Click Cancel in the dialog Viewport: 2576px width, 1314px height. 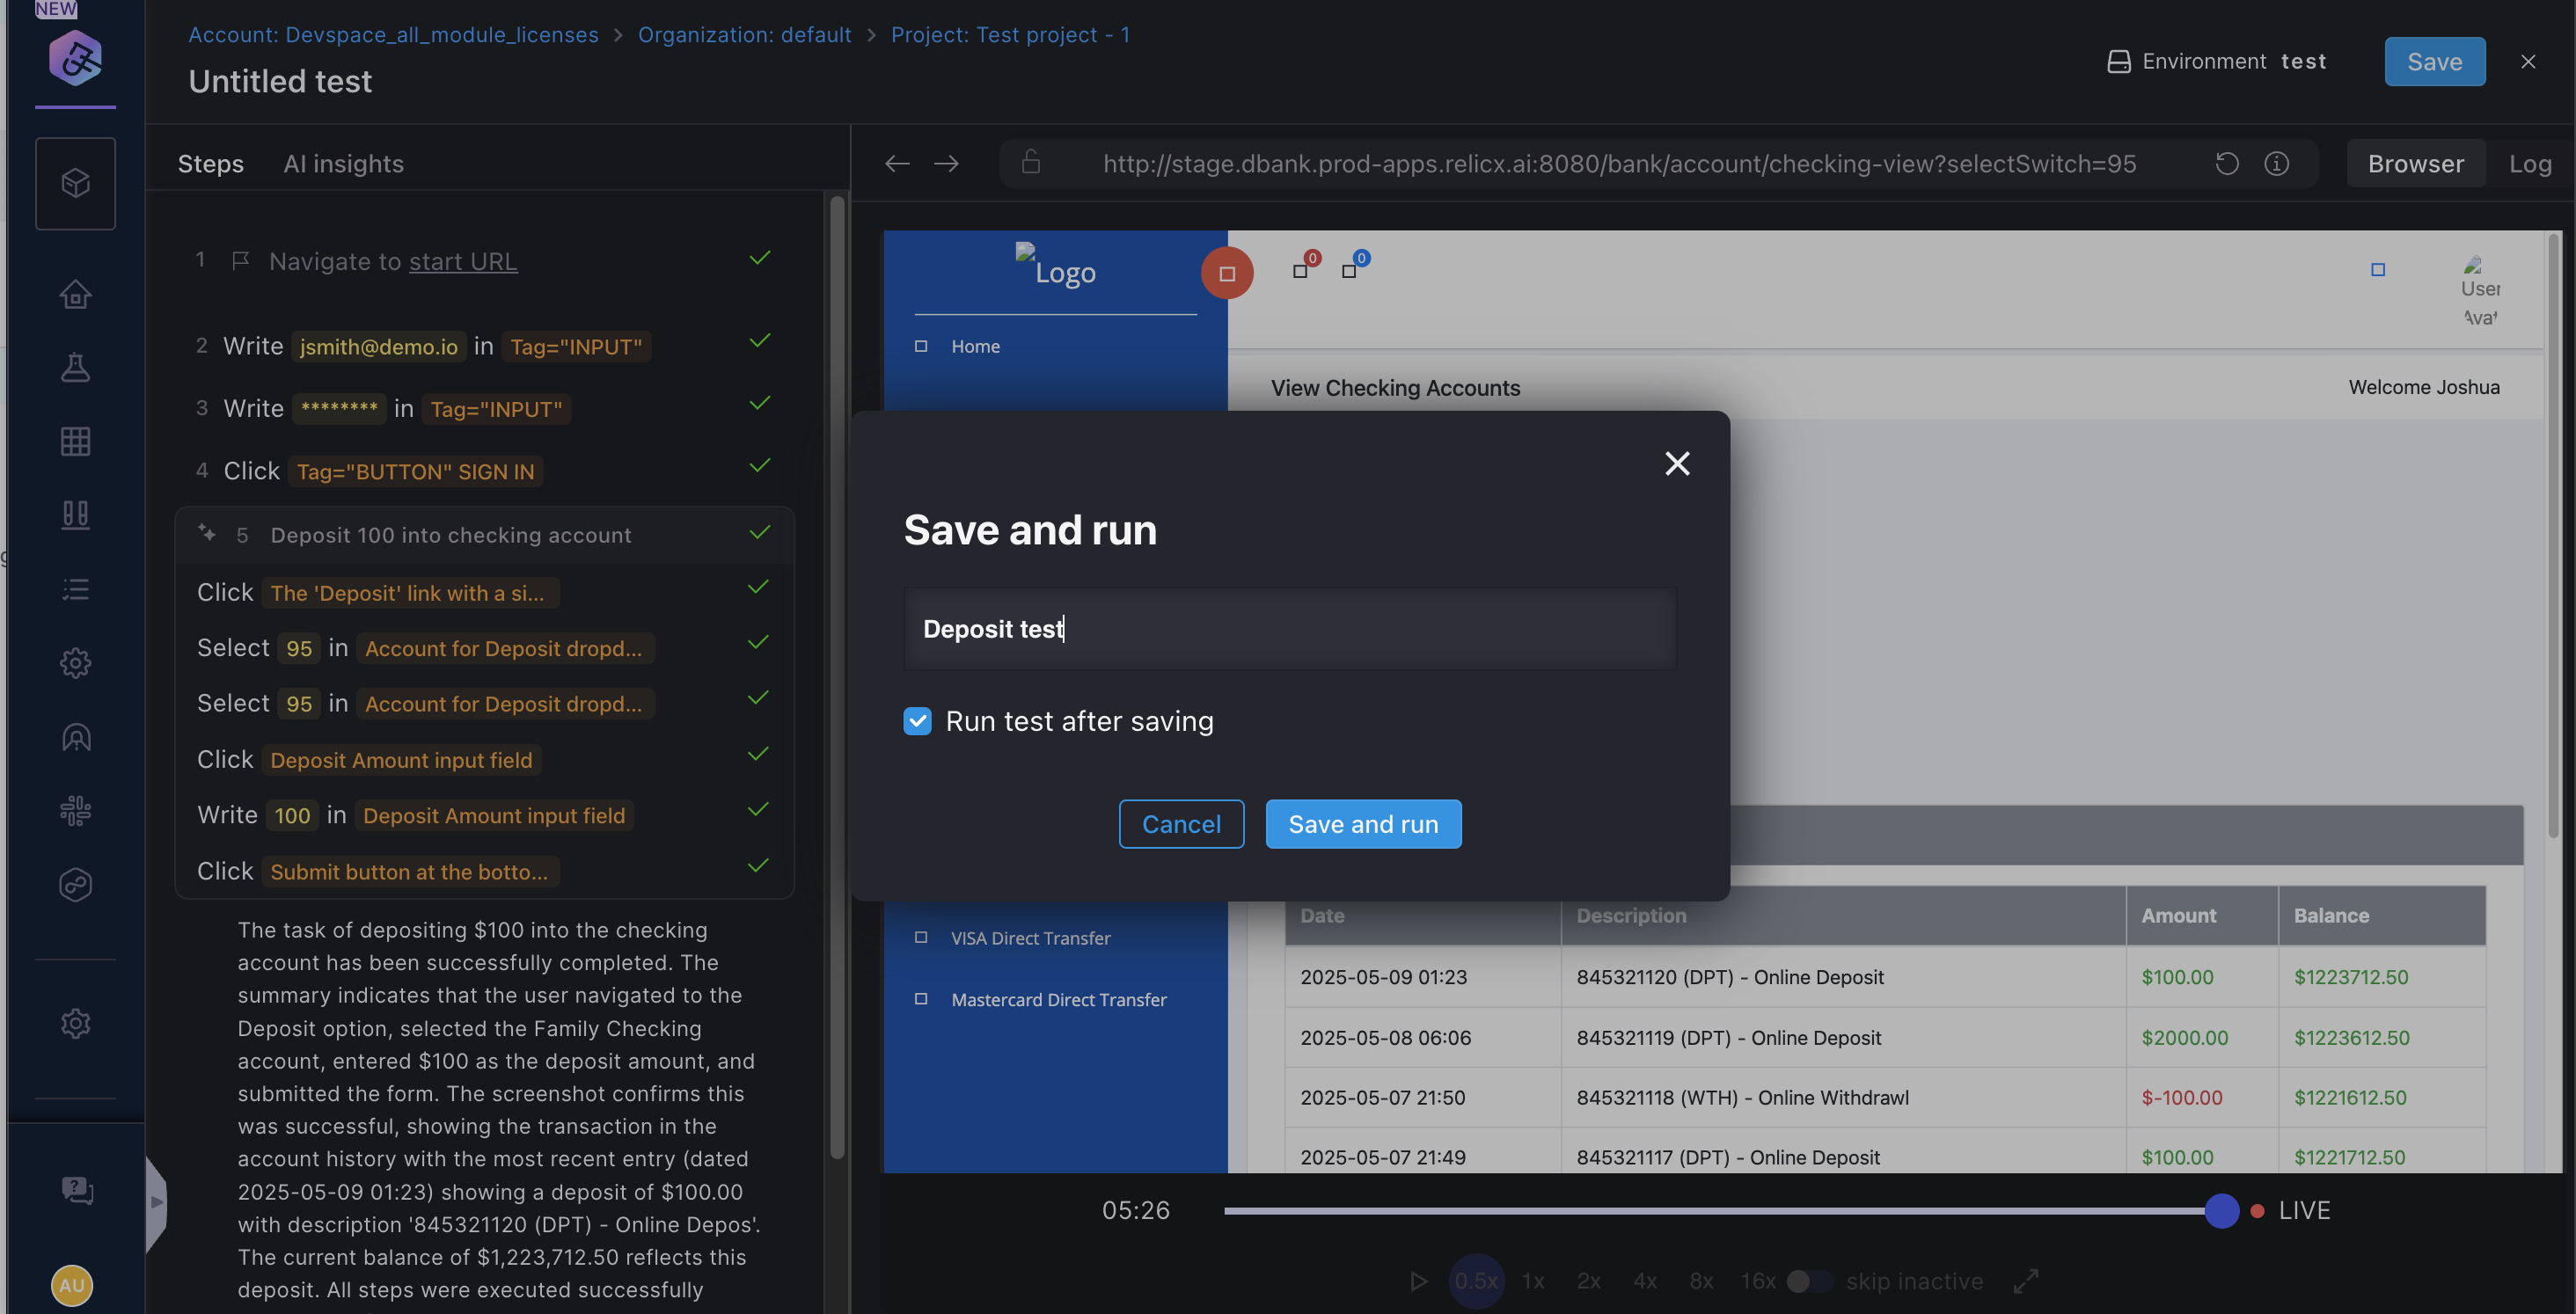point(1181,824)
